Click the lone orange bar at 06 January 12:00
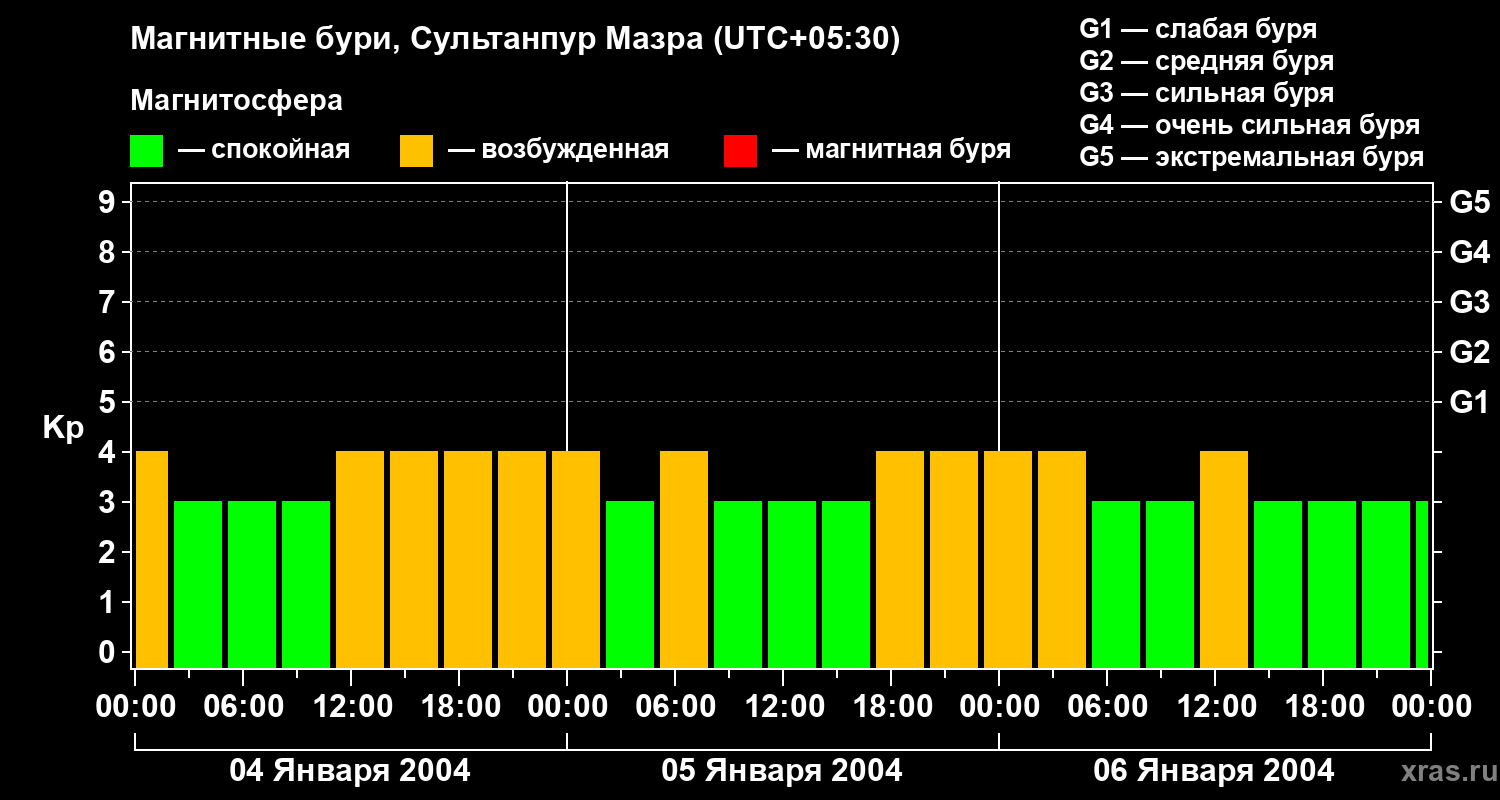This screenshot has height=800, width=1500. tap(1224, 559)
